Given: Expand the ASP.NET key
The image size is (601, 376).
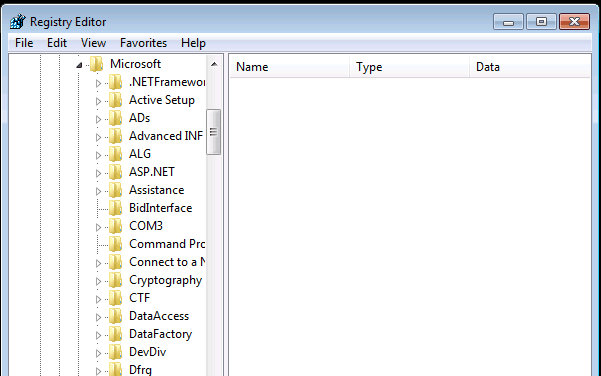Looking at the screenshot, I should pos(98,173).
